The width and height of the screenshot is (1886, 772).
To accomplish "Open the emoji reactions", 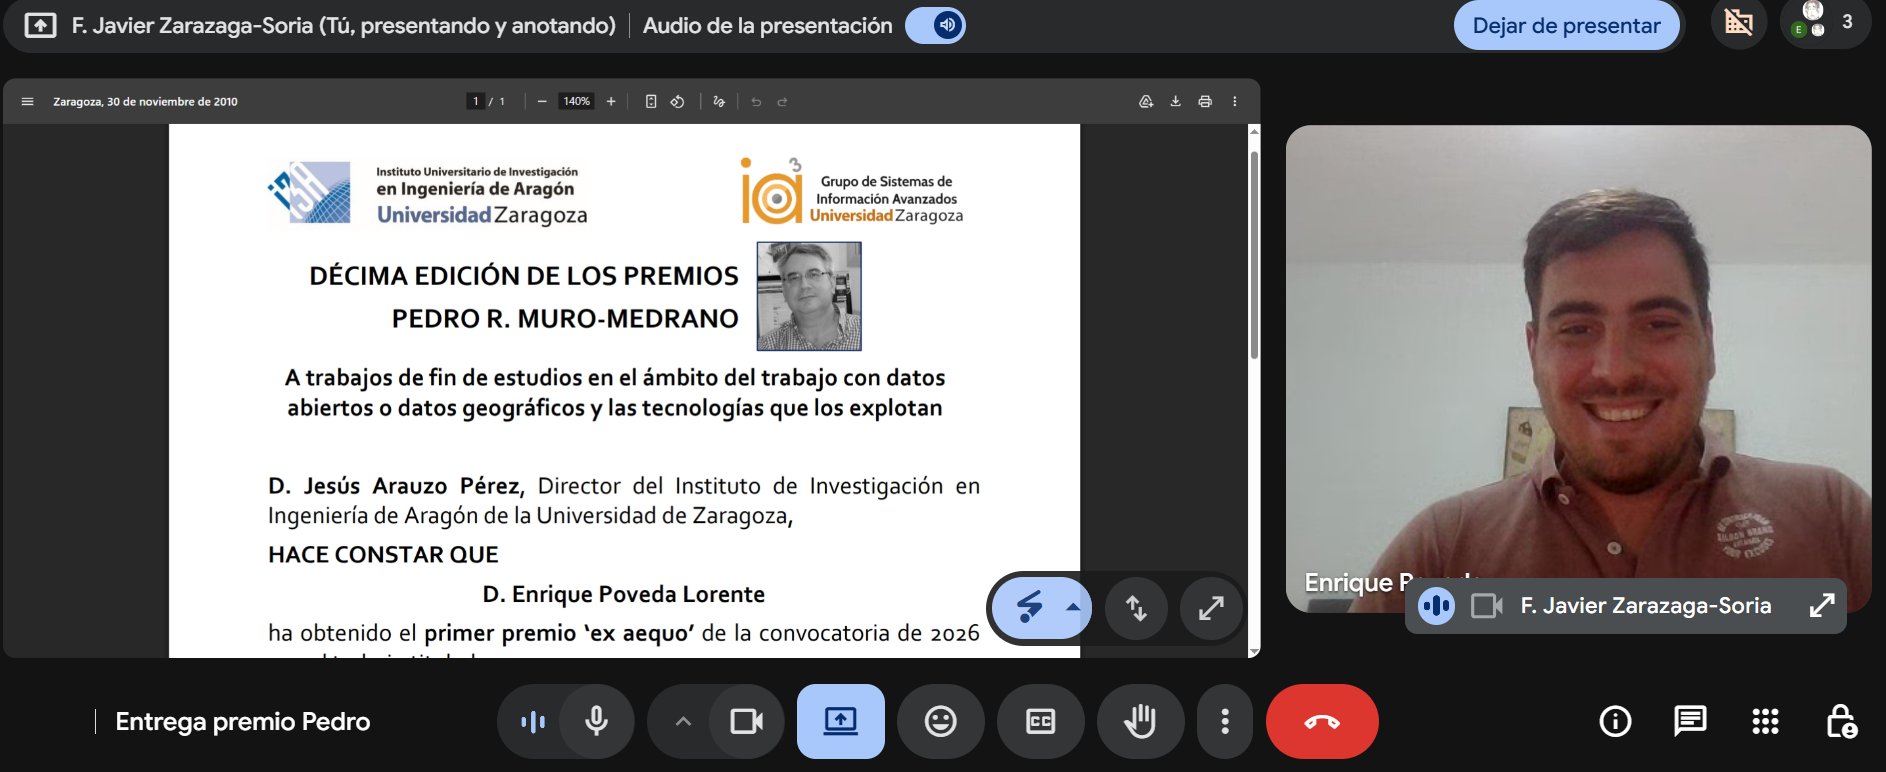I will (x=941, y=721).
